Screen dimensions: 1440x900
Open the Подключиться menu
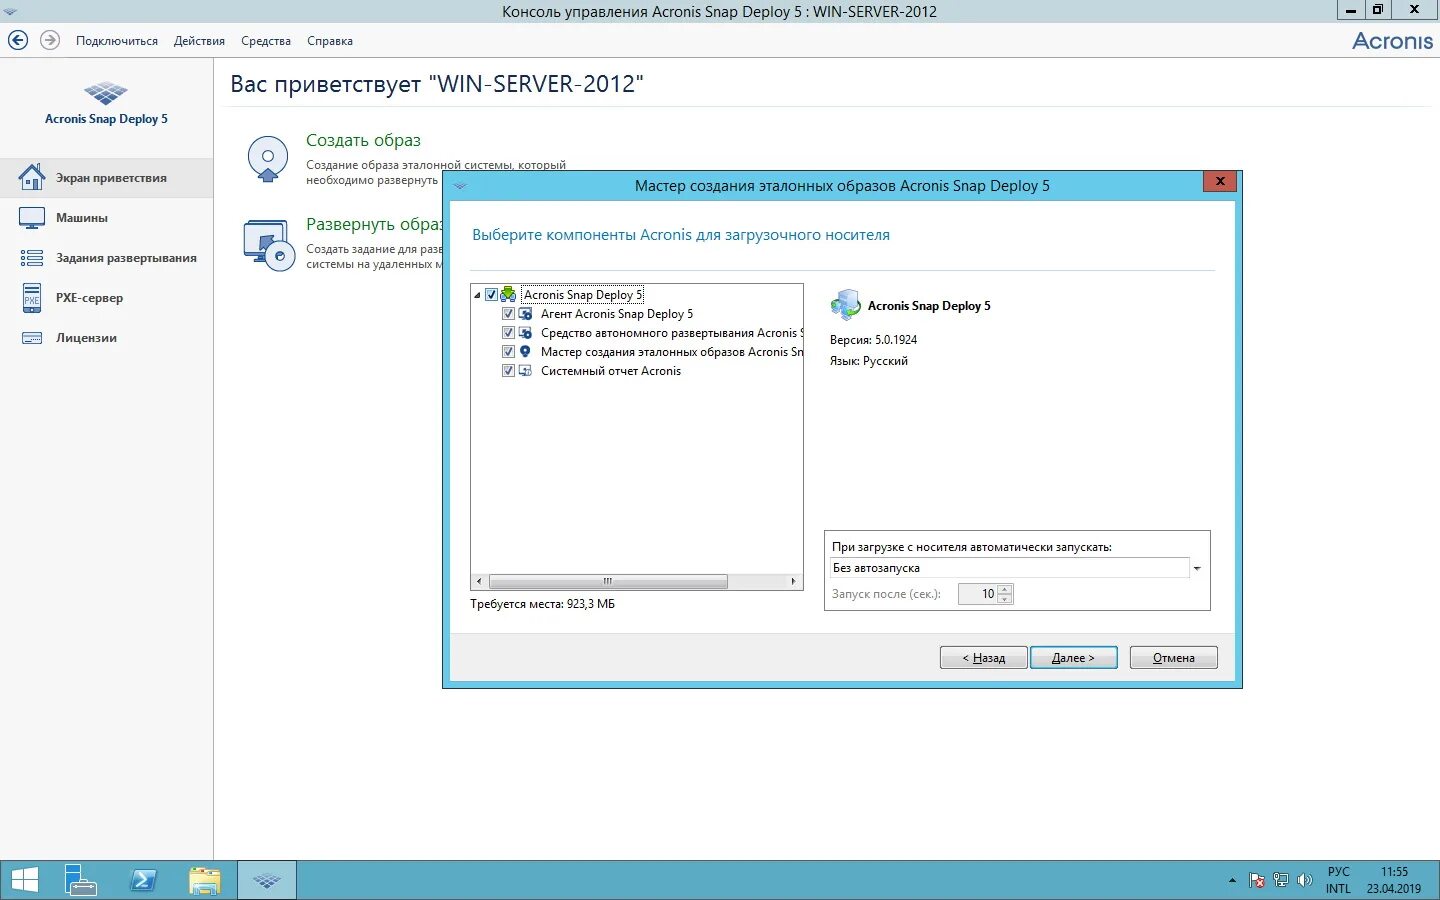(117, 41)
